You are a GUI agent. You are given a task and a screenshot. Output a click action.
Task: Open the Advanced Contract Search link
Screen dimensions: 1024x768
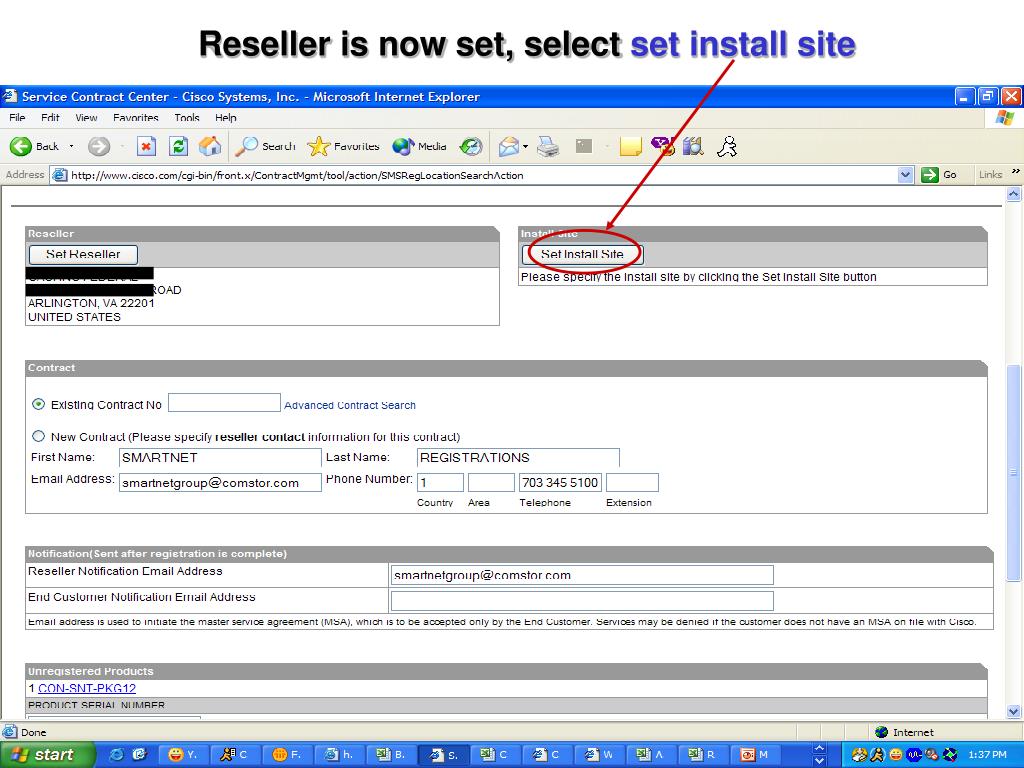pos(350,405)
